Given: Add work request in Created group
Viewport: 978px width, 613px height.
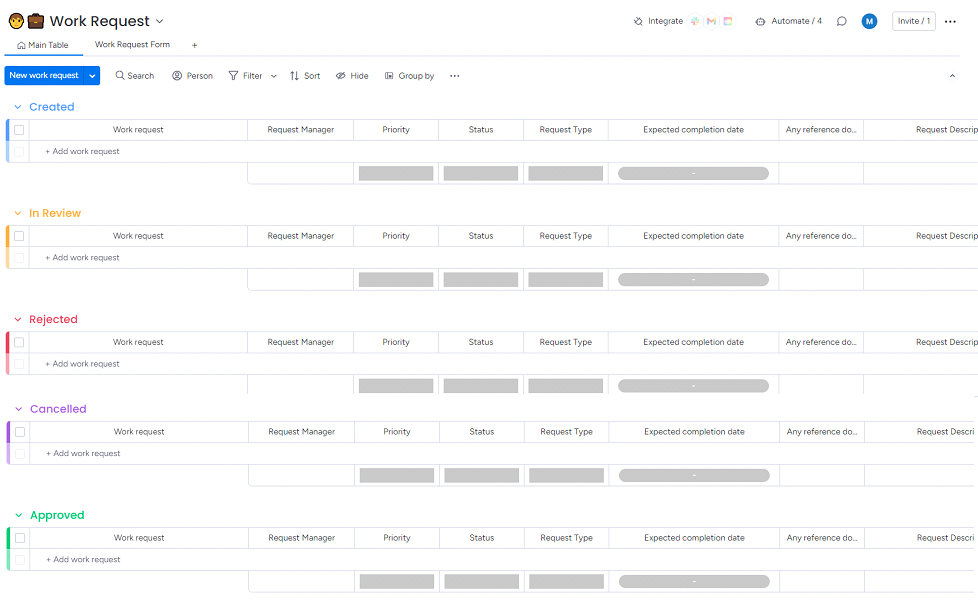Looking at the screenshot, I should [82, 151].
